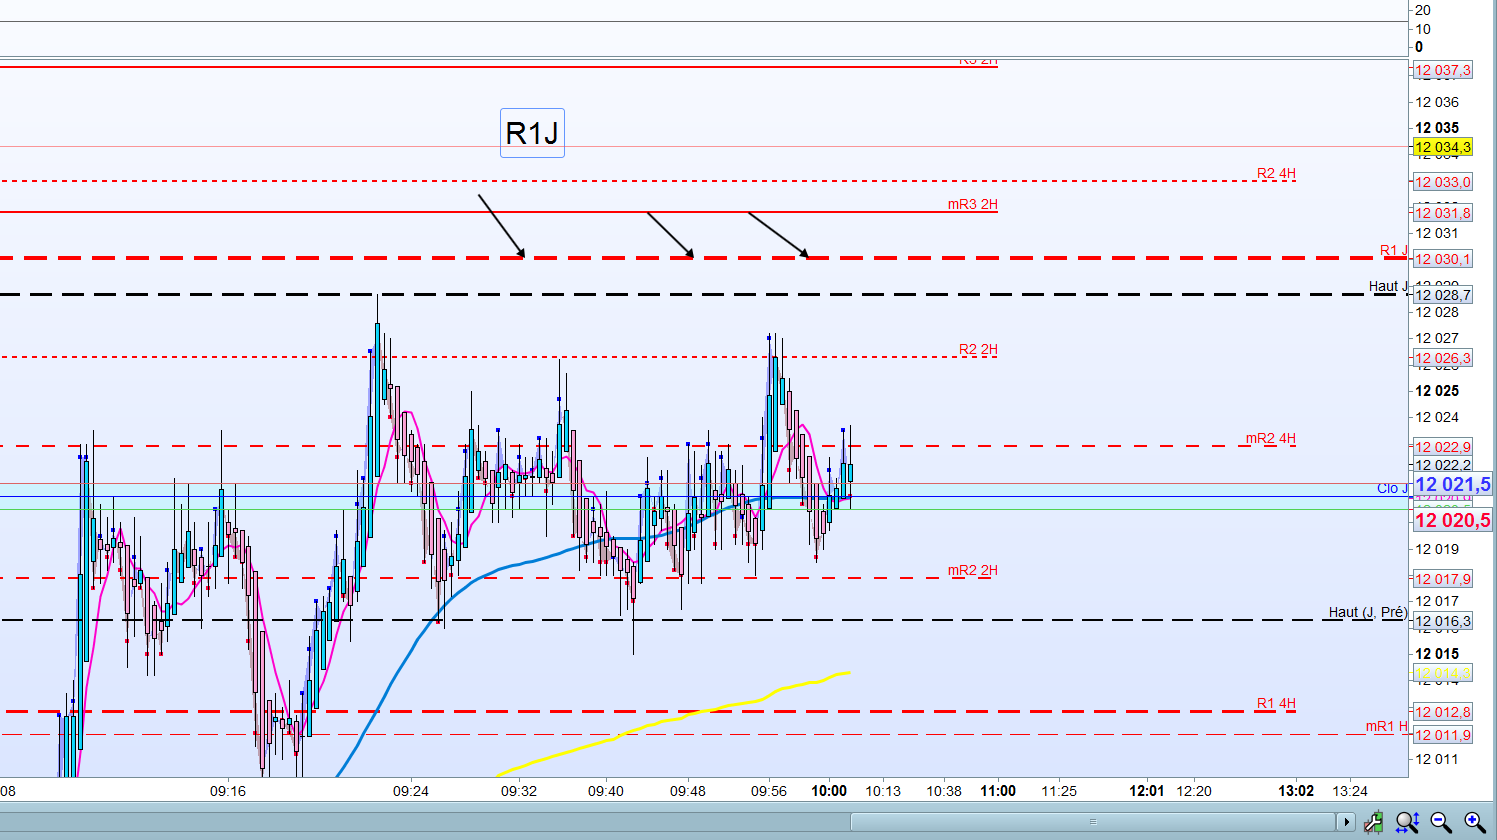
Task: Click the 12:20 time axis label
Action: (x=1194, y=791)
